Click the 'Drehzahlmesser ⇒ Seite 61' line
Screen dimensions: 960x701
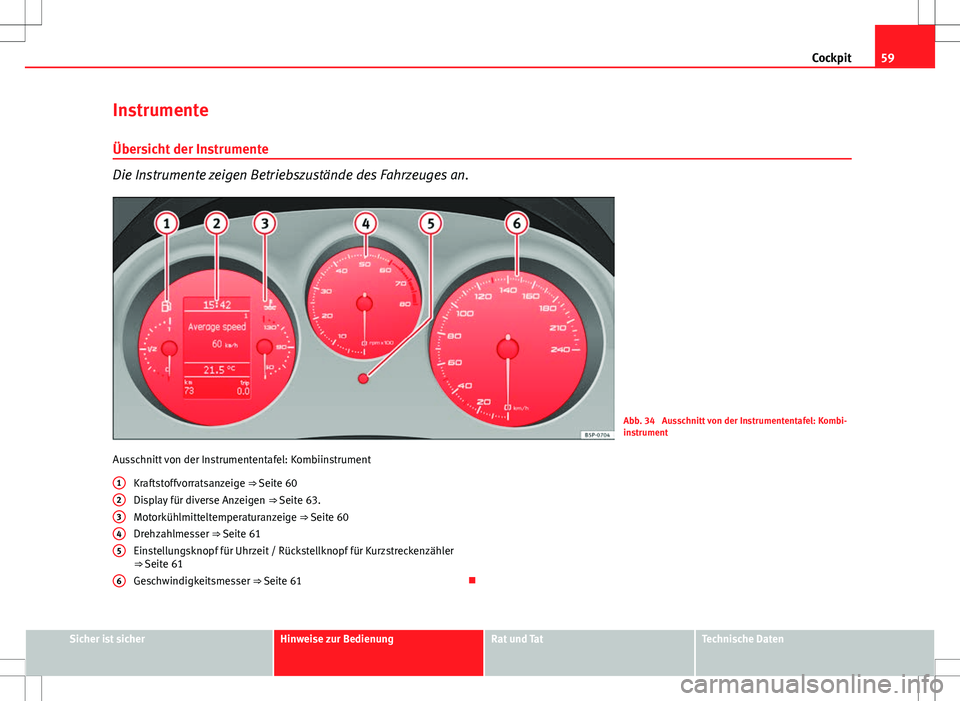tap(197, 534)
